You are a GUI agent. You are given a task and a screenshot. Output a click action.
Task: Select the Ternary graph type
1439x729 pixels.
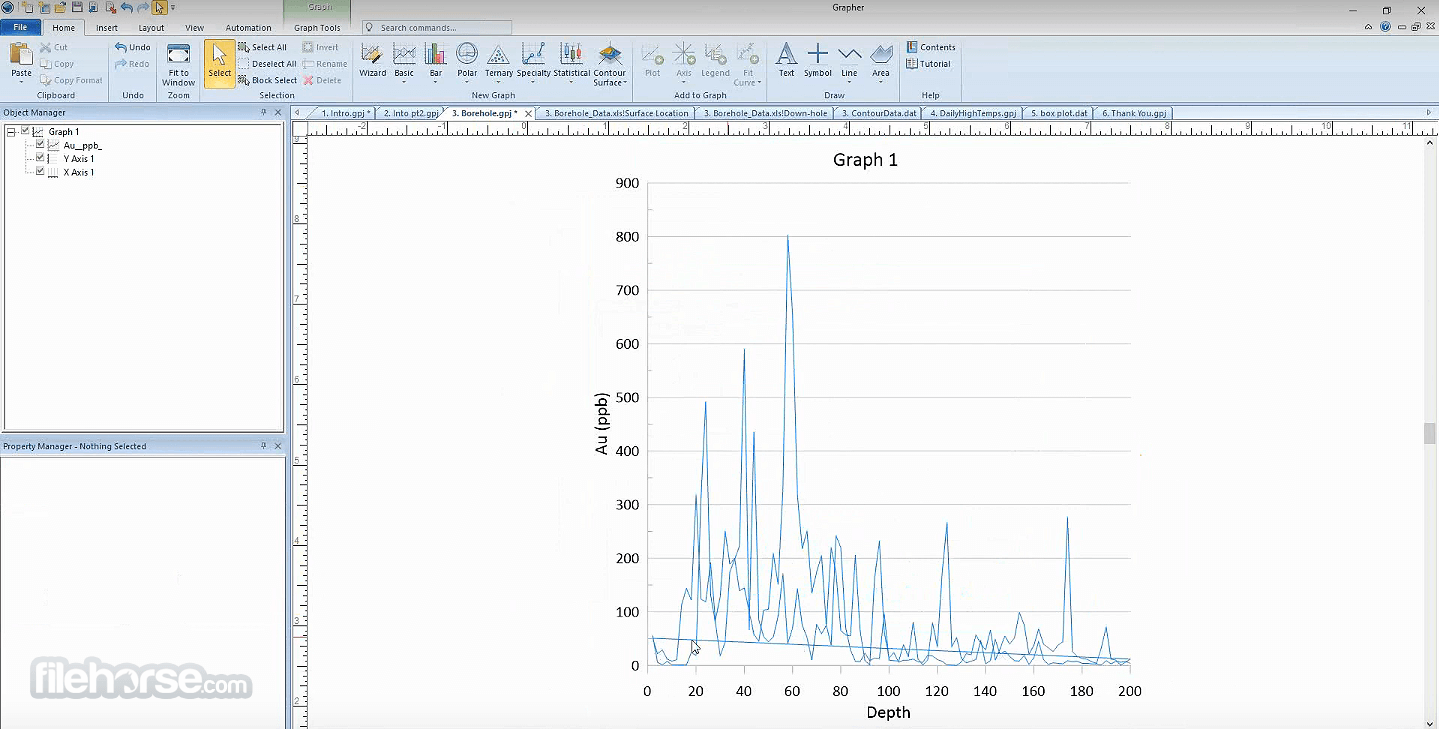coord(498,60)
